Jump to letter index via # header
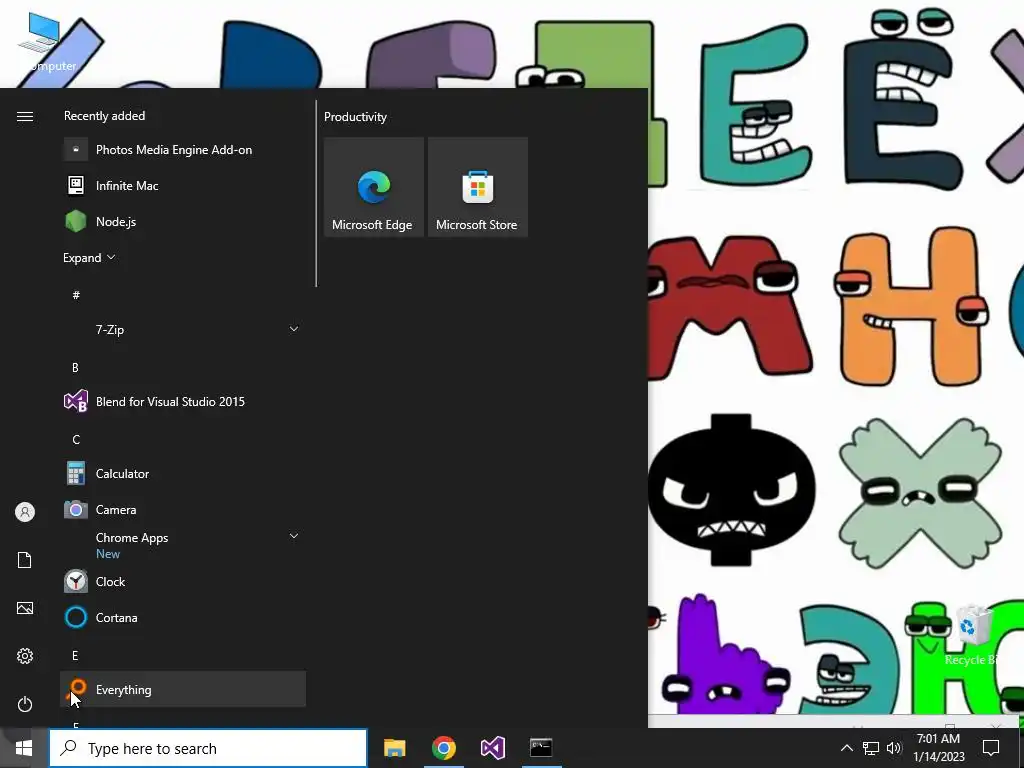This screenshot has width=1024, height=768. (x=76, y=295)
